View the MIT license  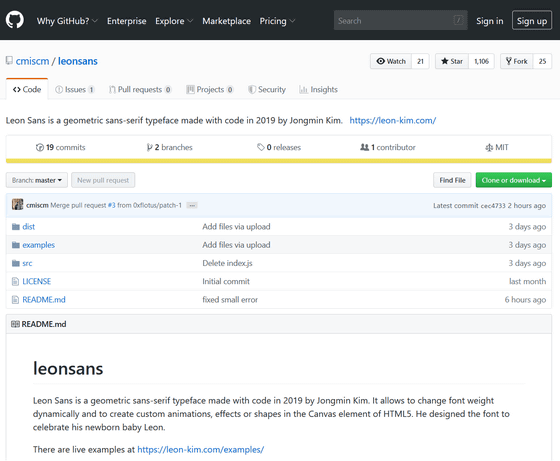[497, 147]
